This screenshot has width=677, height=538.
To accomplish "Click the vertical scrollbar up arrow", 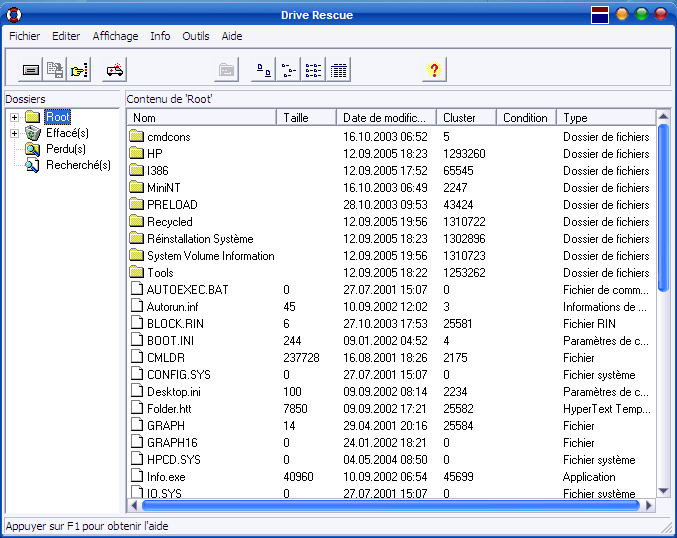I will coord(663,116).
